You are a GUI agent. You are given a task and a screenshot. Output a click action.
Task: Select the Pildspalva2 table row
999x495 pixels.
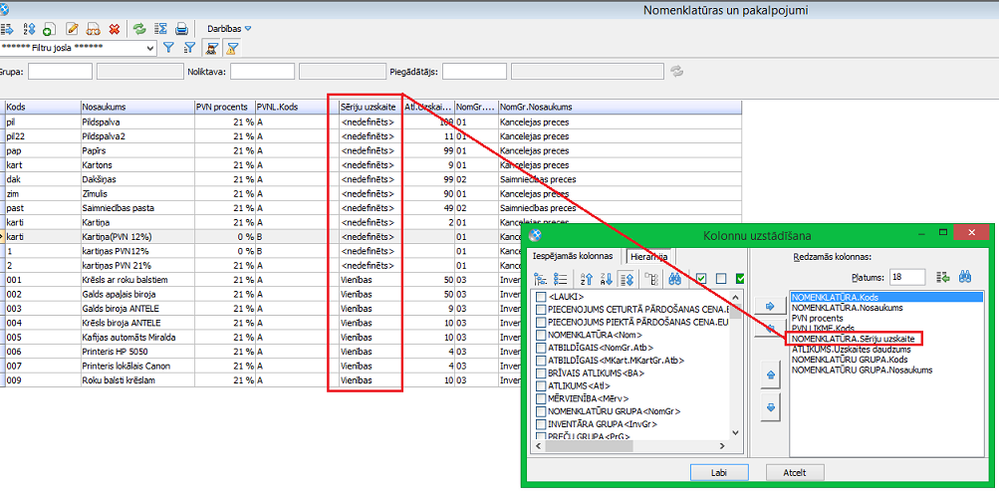371,136
